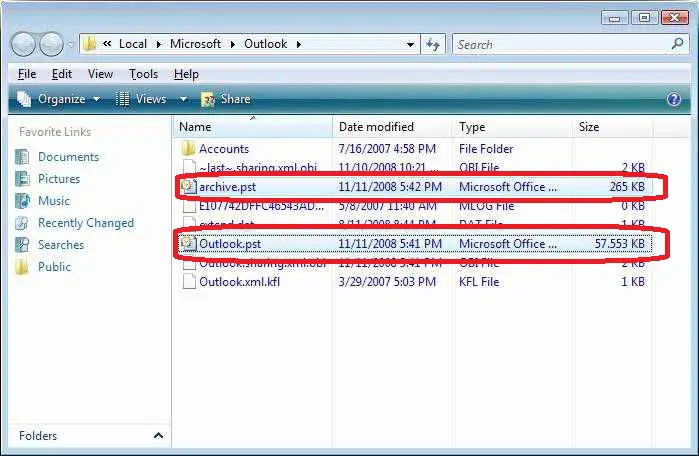Click the Share toolbar button
The width and height of the screenshot is (699, 456).
(226, 99)
